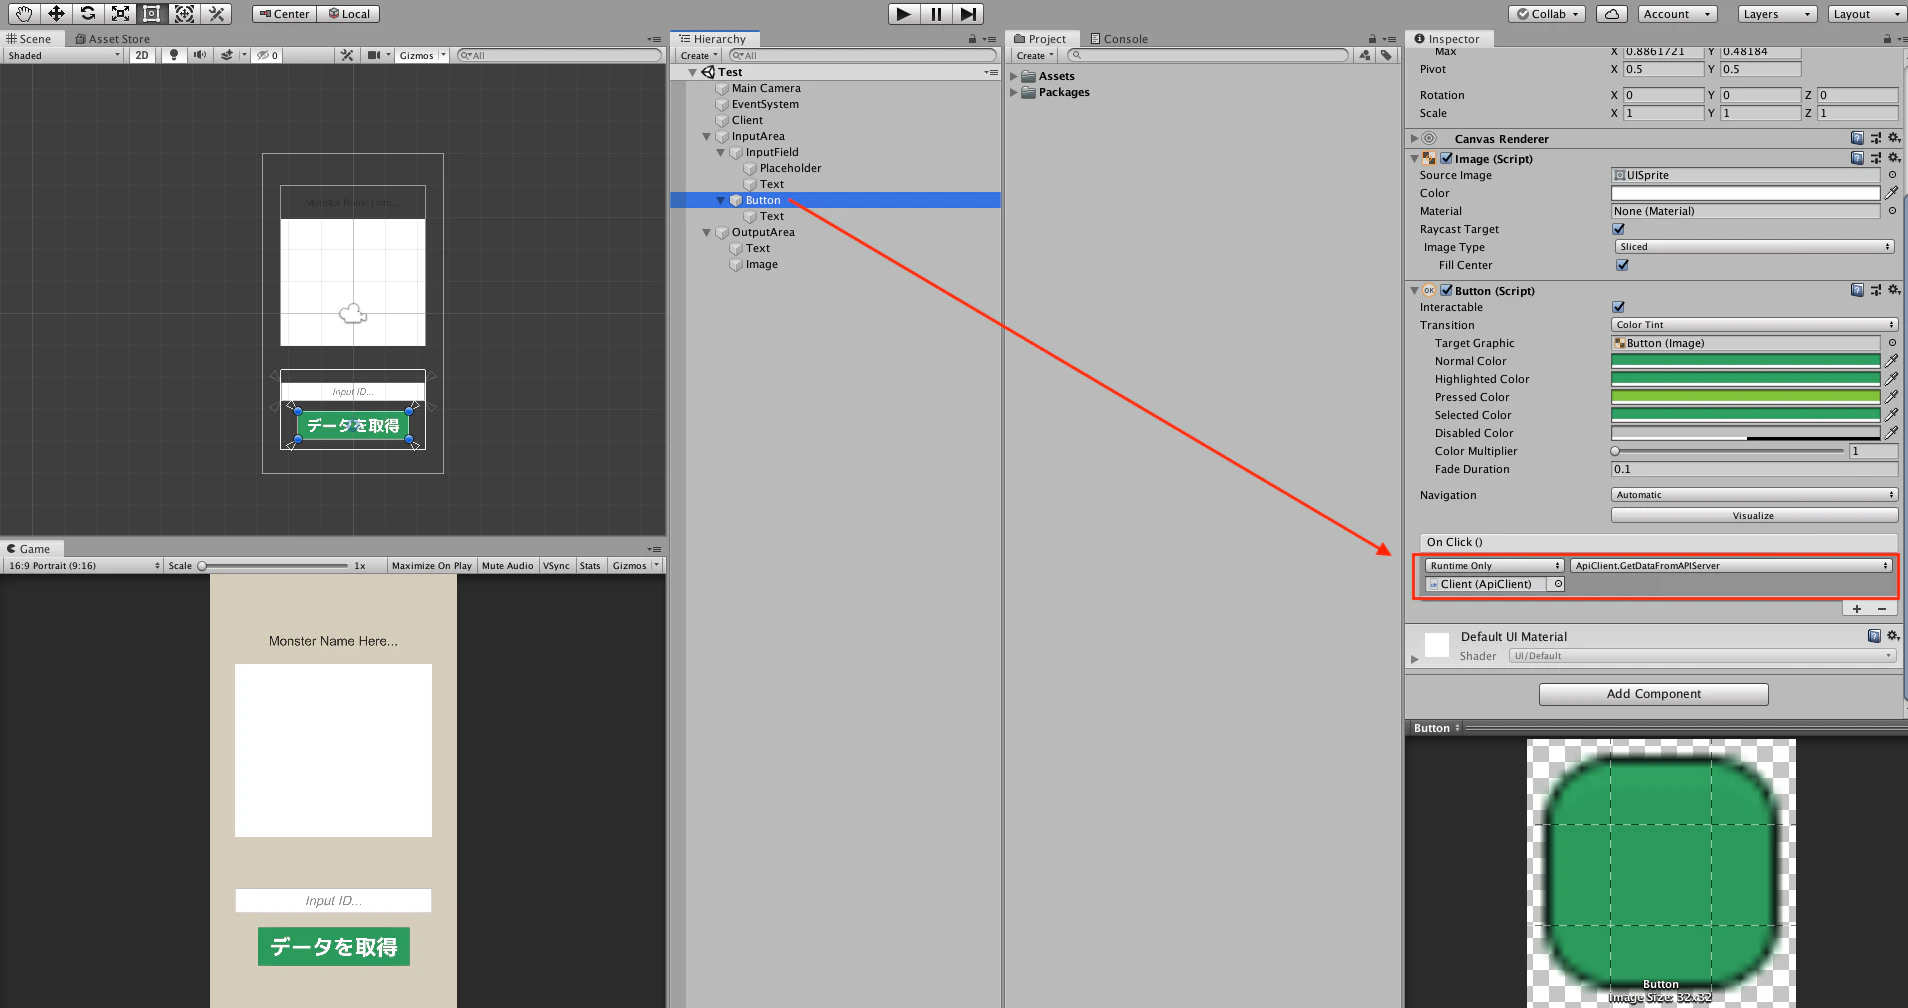The image size is (1908, 1008).
Task: Open Collab menu button
Action: pos(1548,14)
